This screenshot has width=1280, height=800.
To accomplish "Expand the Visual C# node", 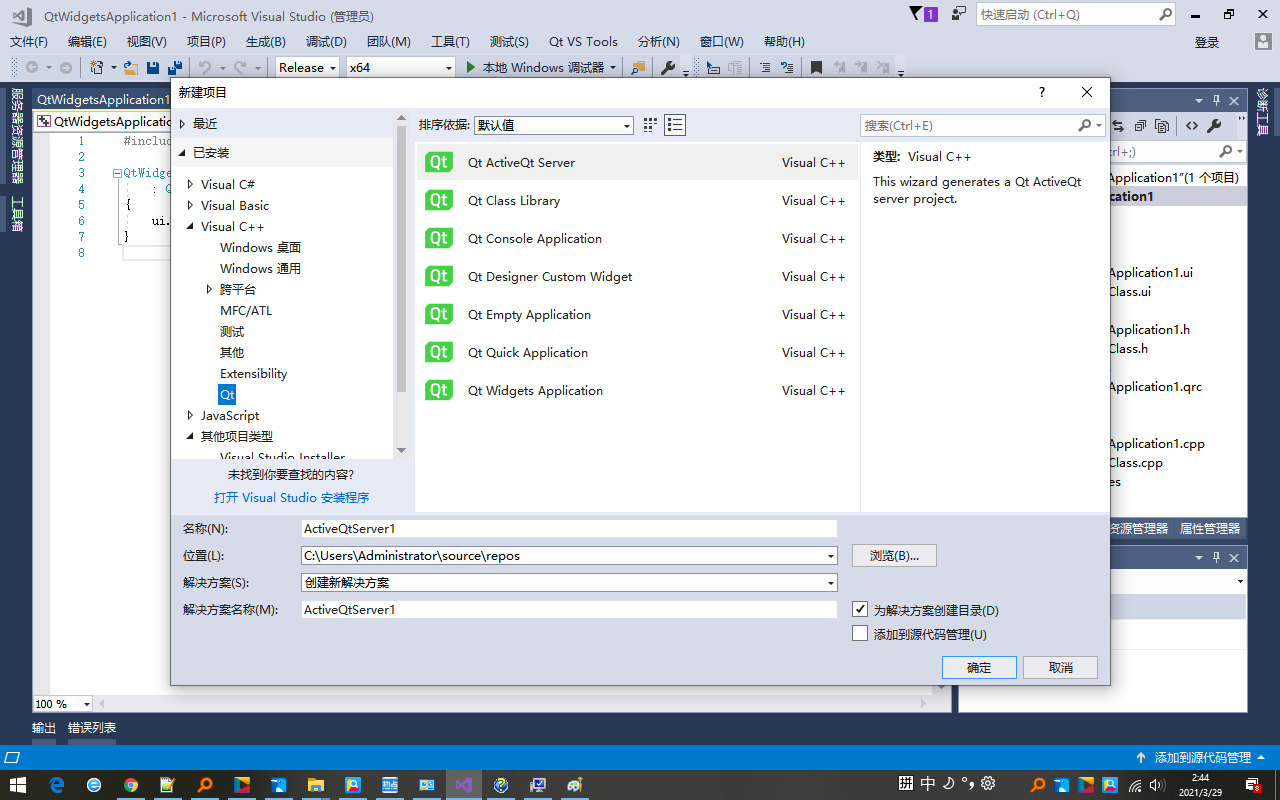I will pyautogui.click(x=191, y=185).
